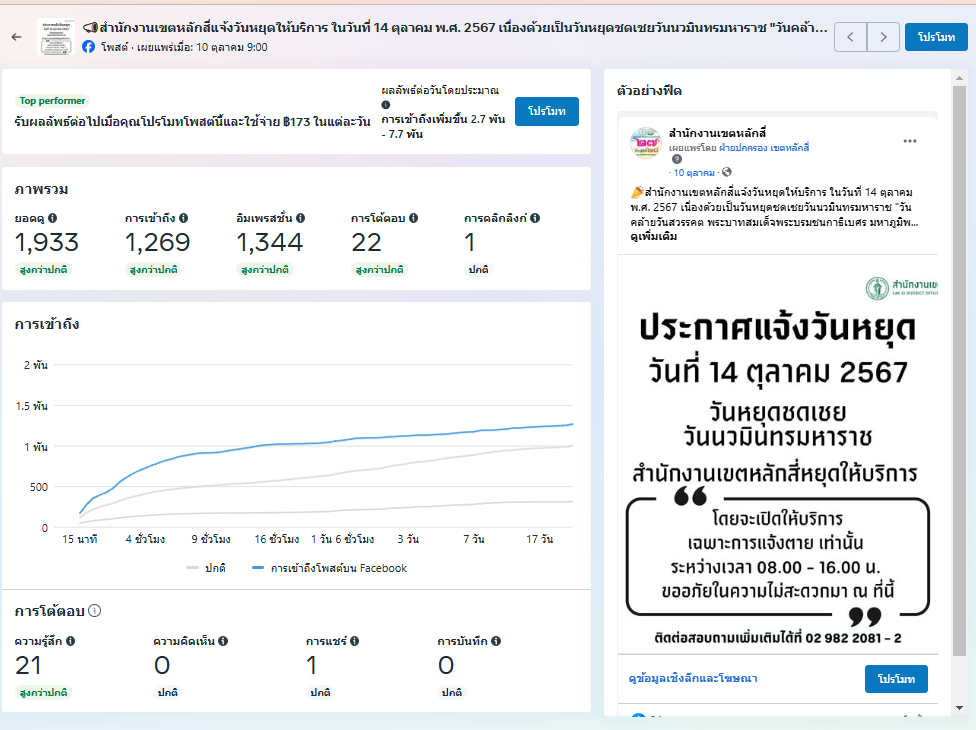Go to previous post with left chevron
976x730 pixels.
pos(850,37)
